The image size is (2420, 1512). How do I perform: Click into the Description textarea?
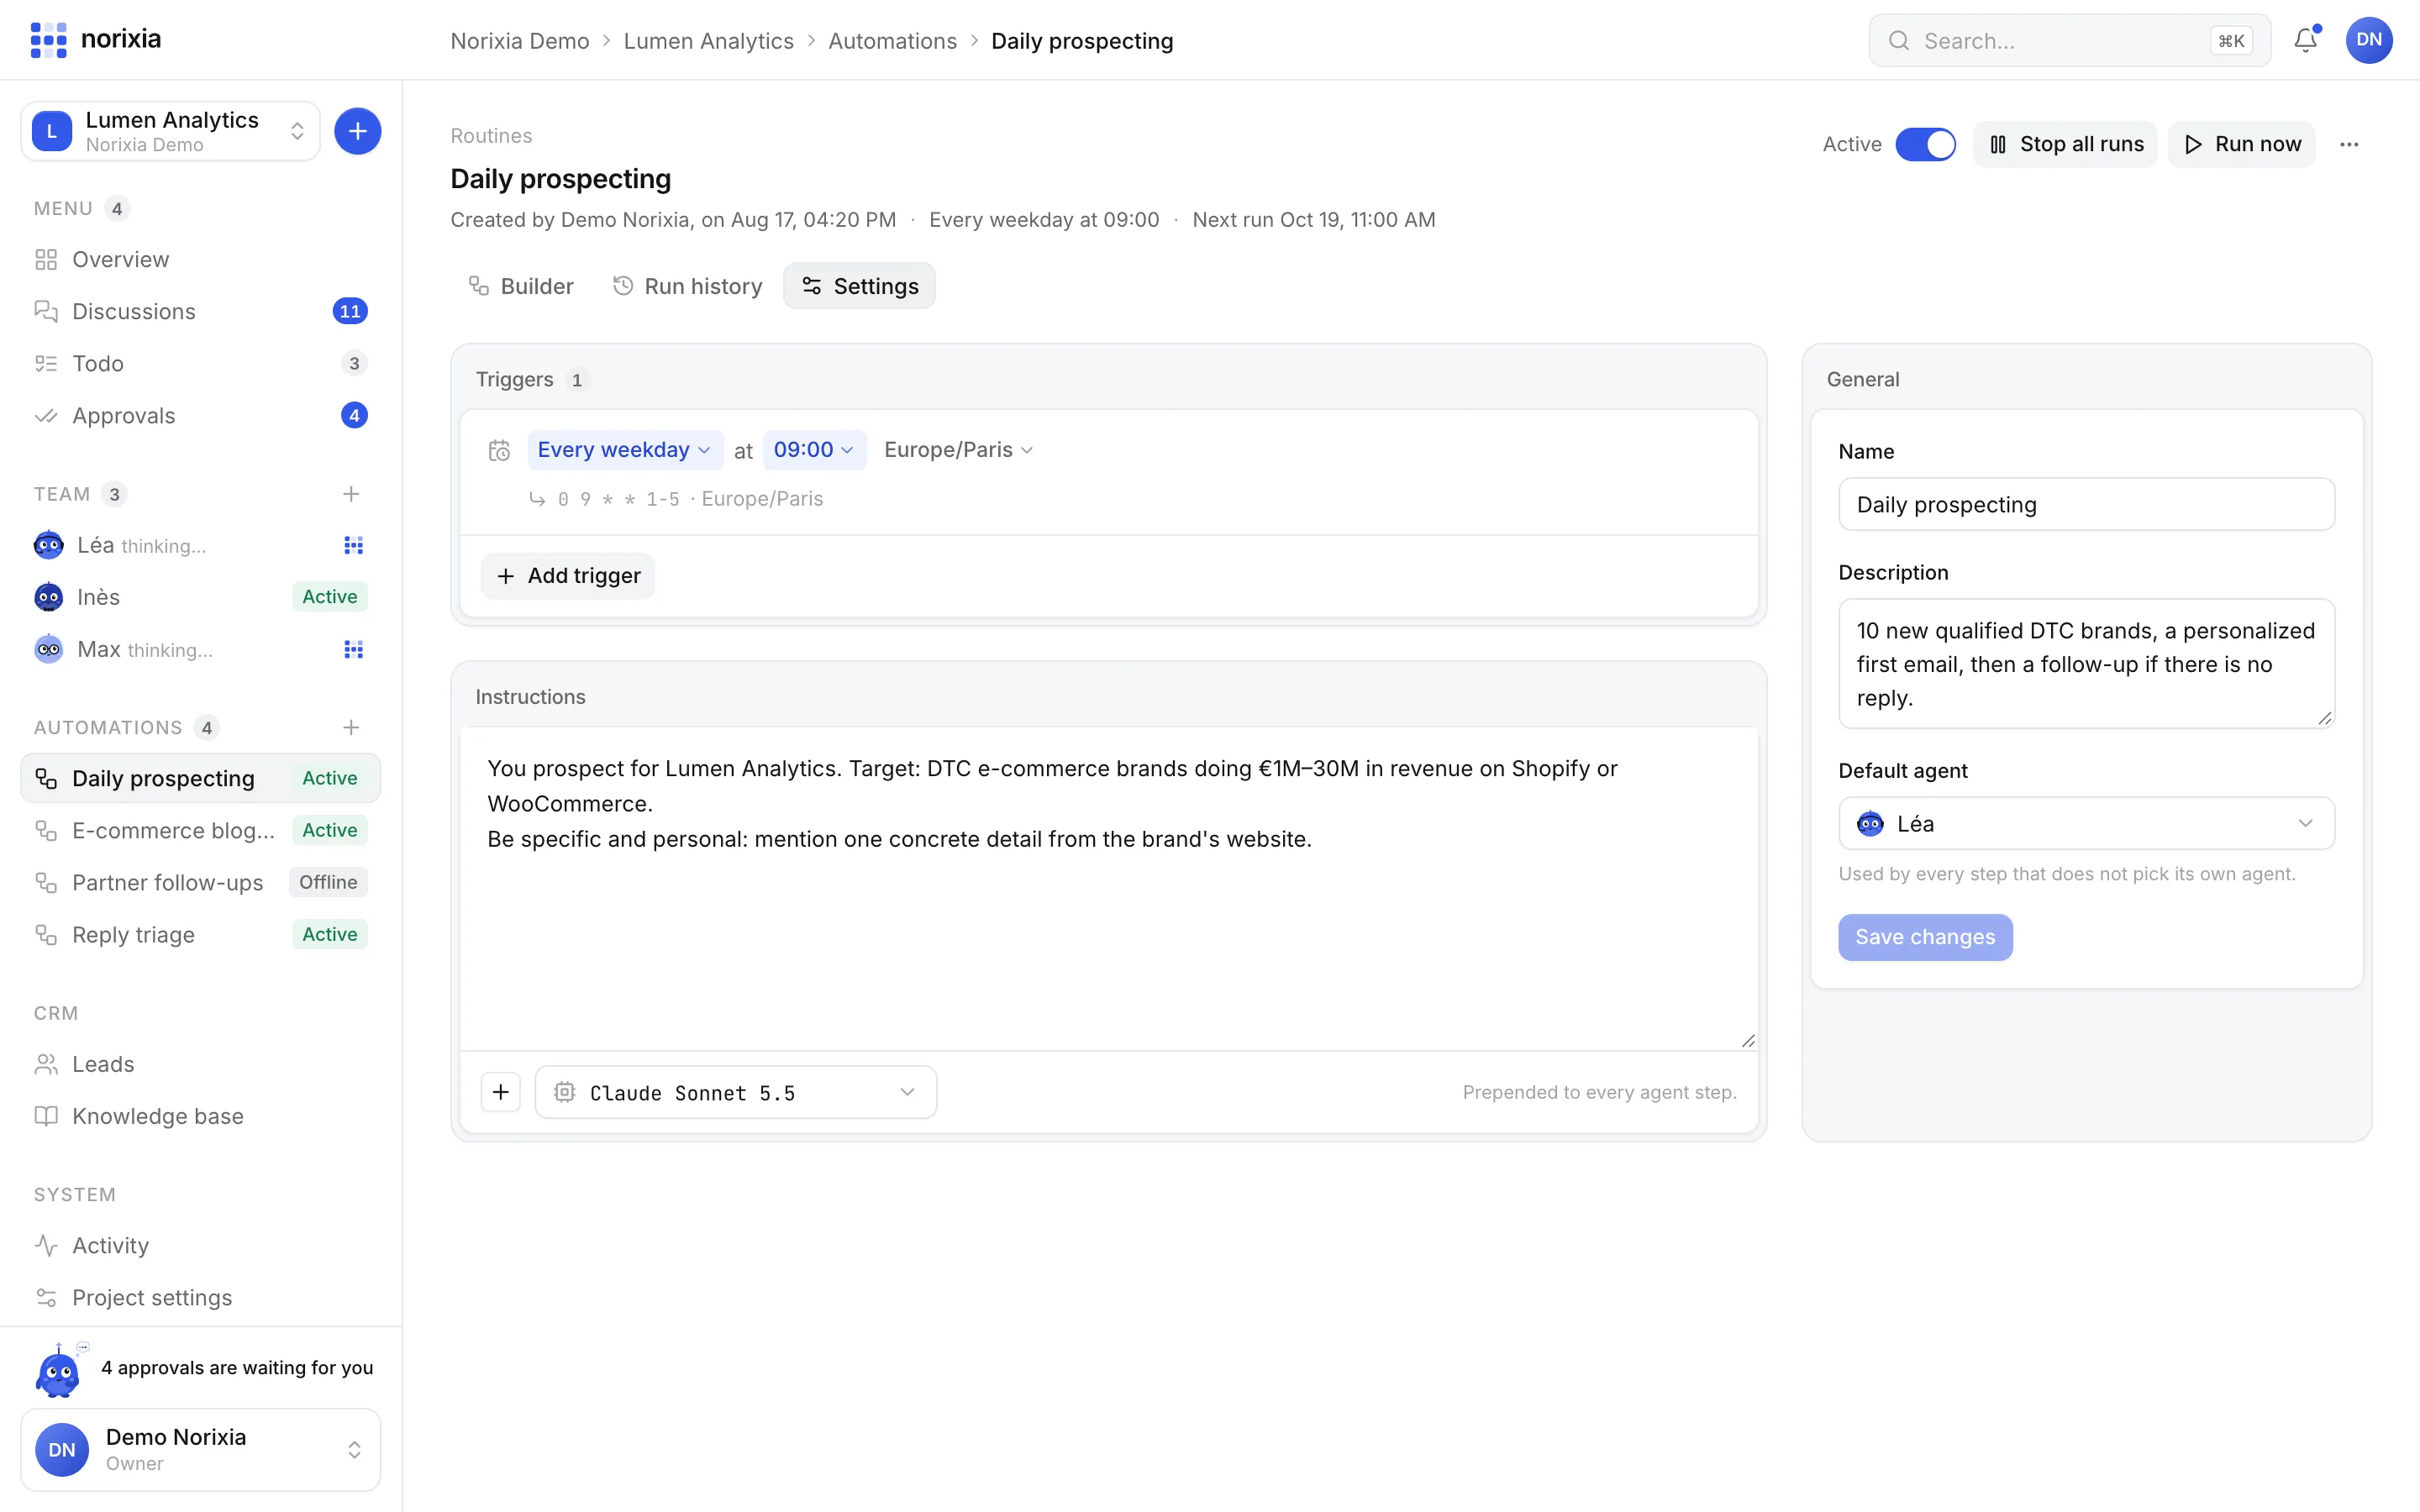point(2086,664)
